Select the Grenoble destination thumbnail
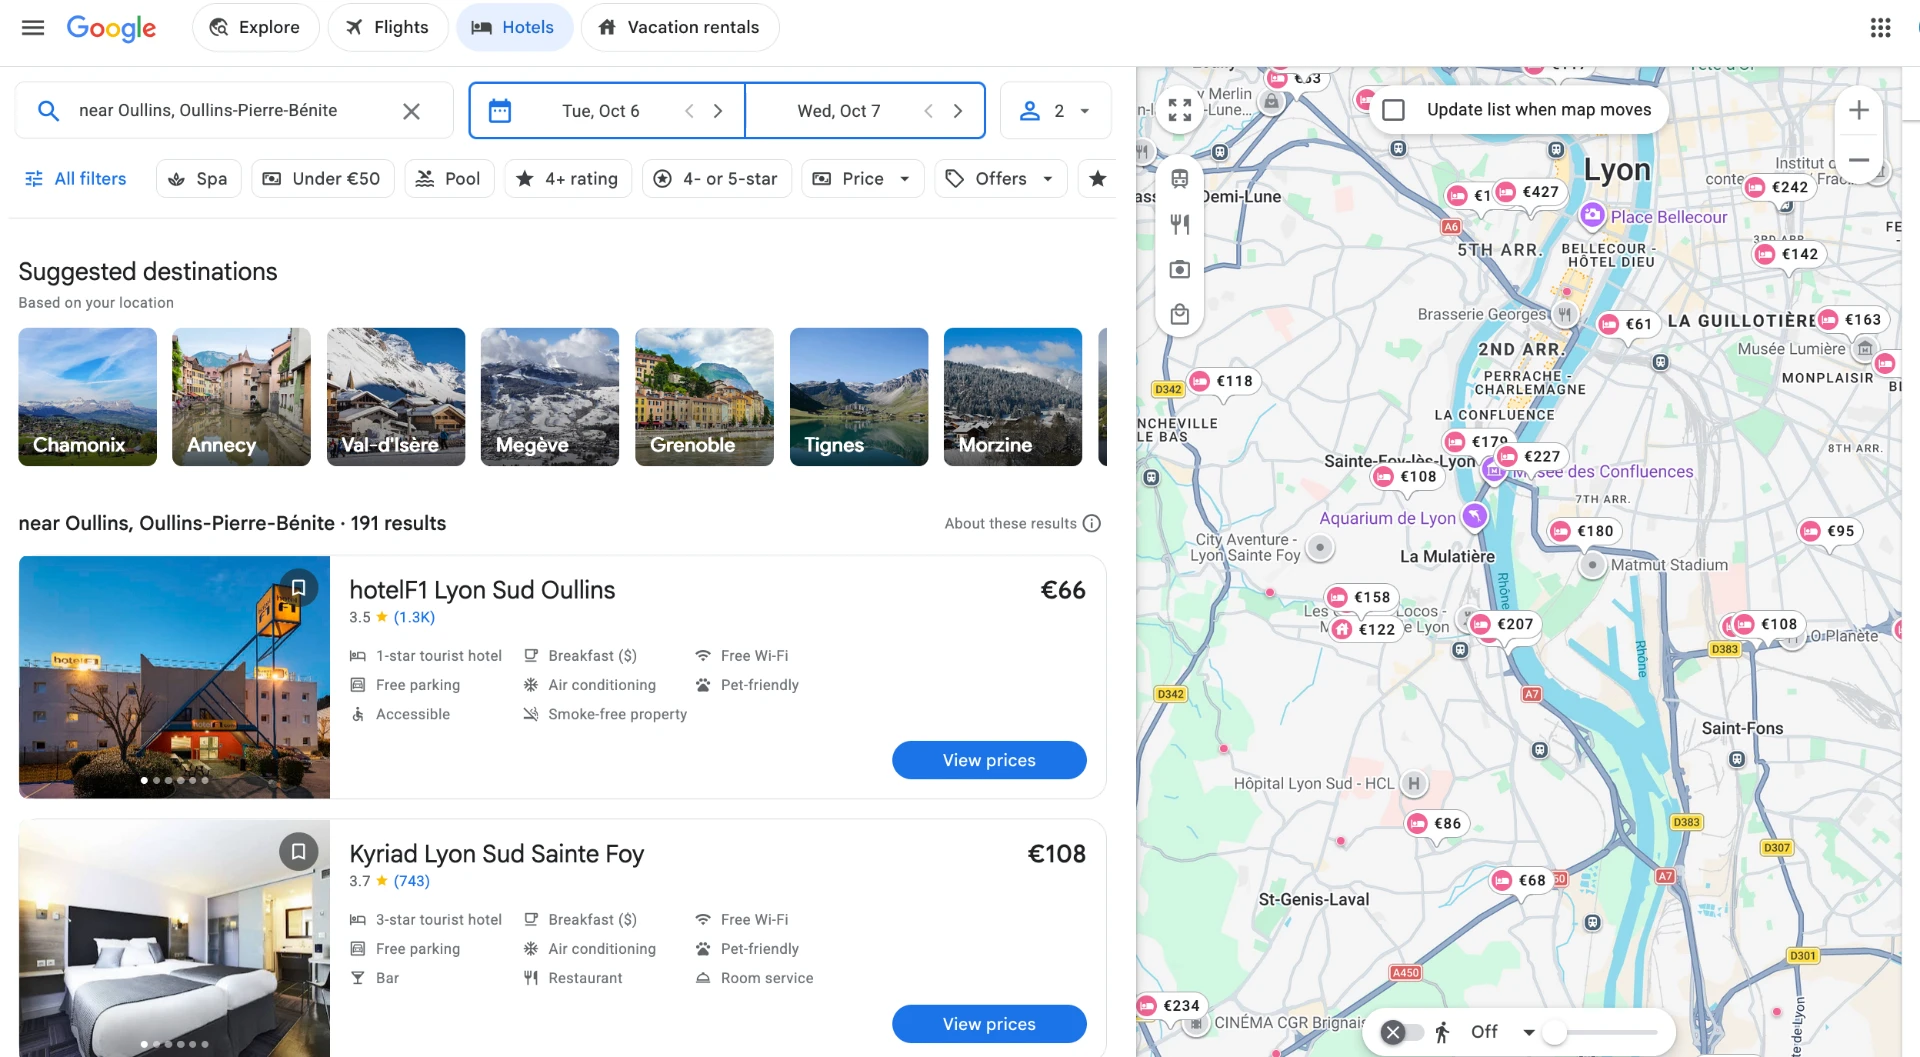Screen dimensions: 1920x1057 [704, 397]
